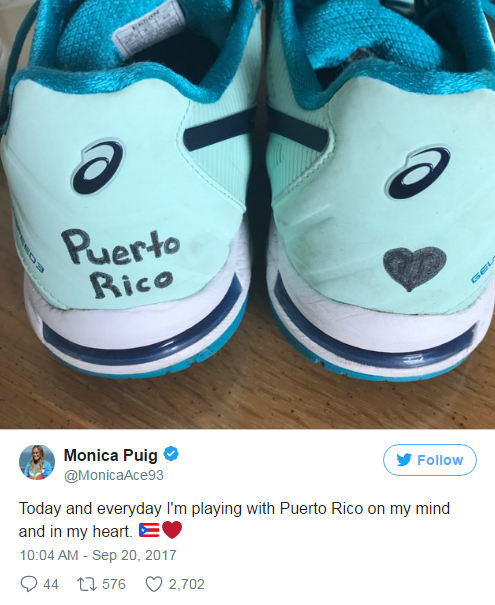Click the retweet count 576

[x=114, y=584]
